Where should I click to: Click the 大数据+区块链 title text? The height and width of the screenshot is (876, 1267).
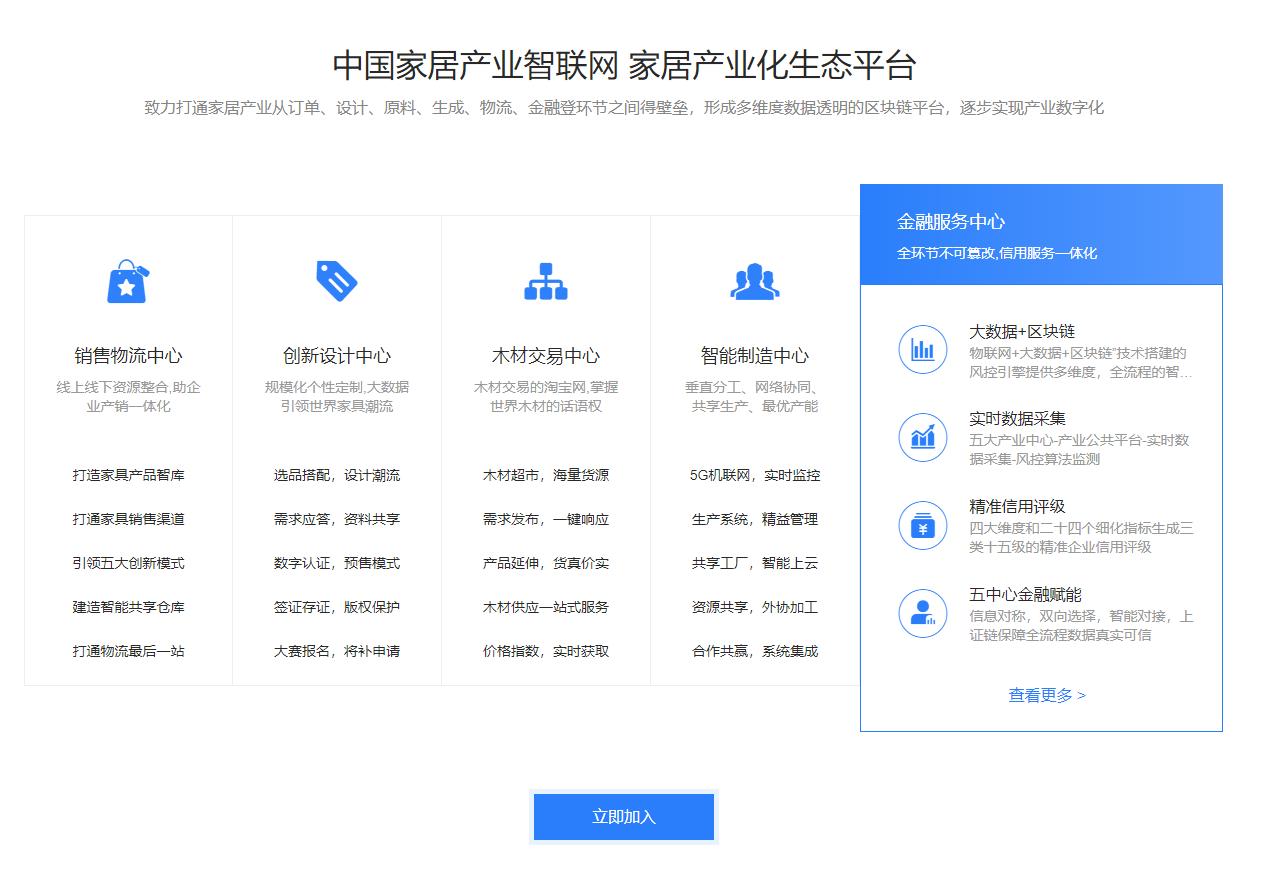tap(1021, 332)
